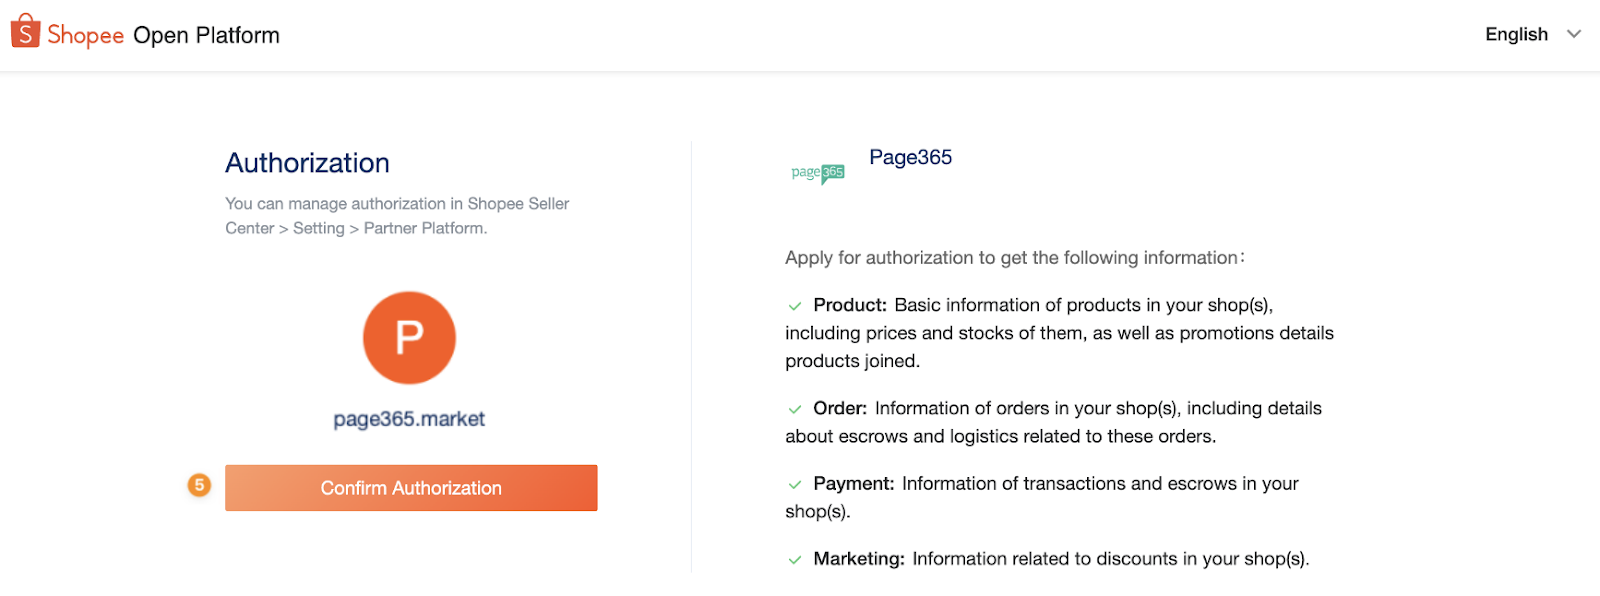The width and height of the screenshot is (1600, 596).
Task: Click the Page365 app logo icon
Action: point(818,174)
